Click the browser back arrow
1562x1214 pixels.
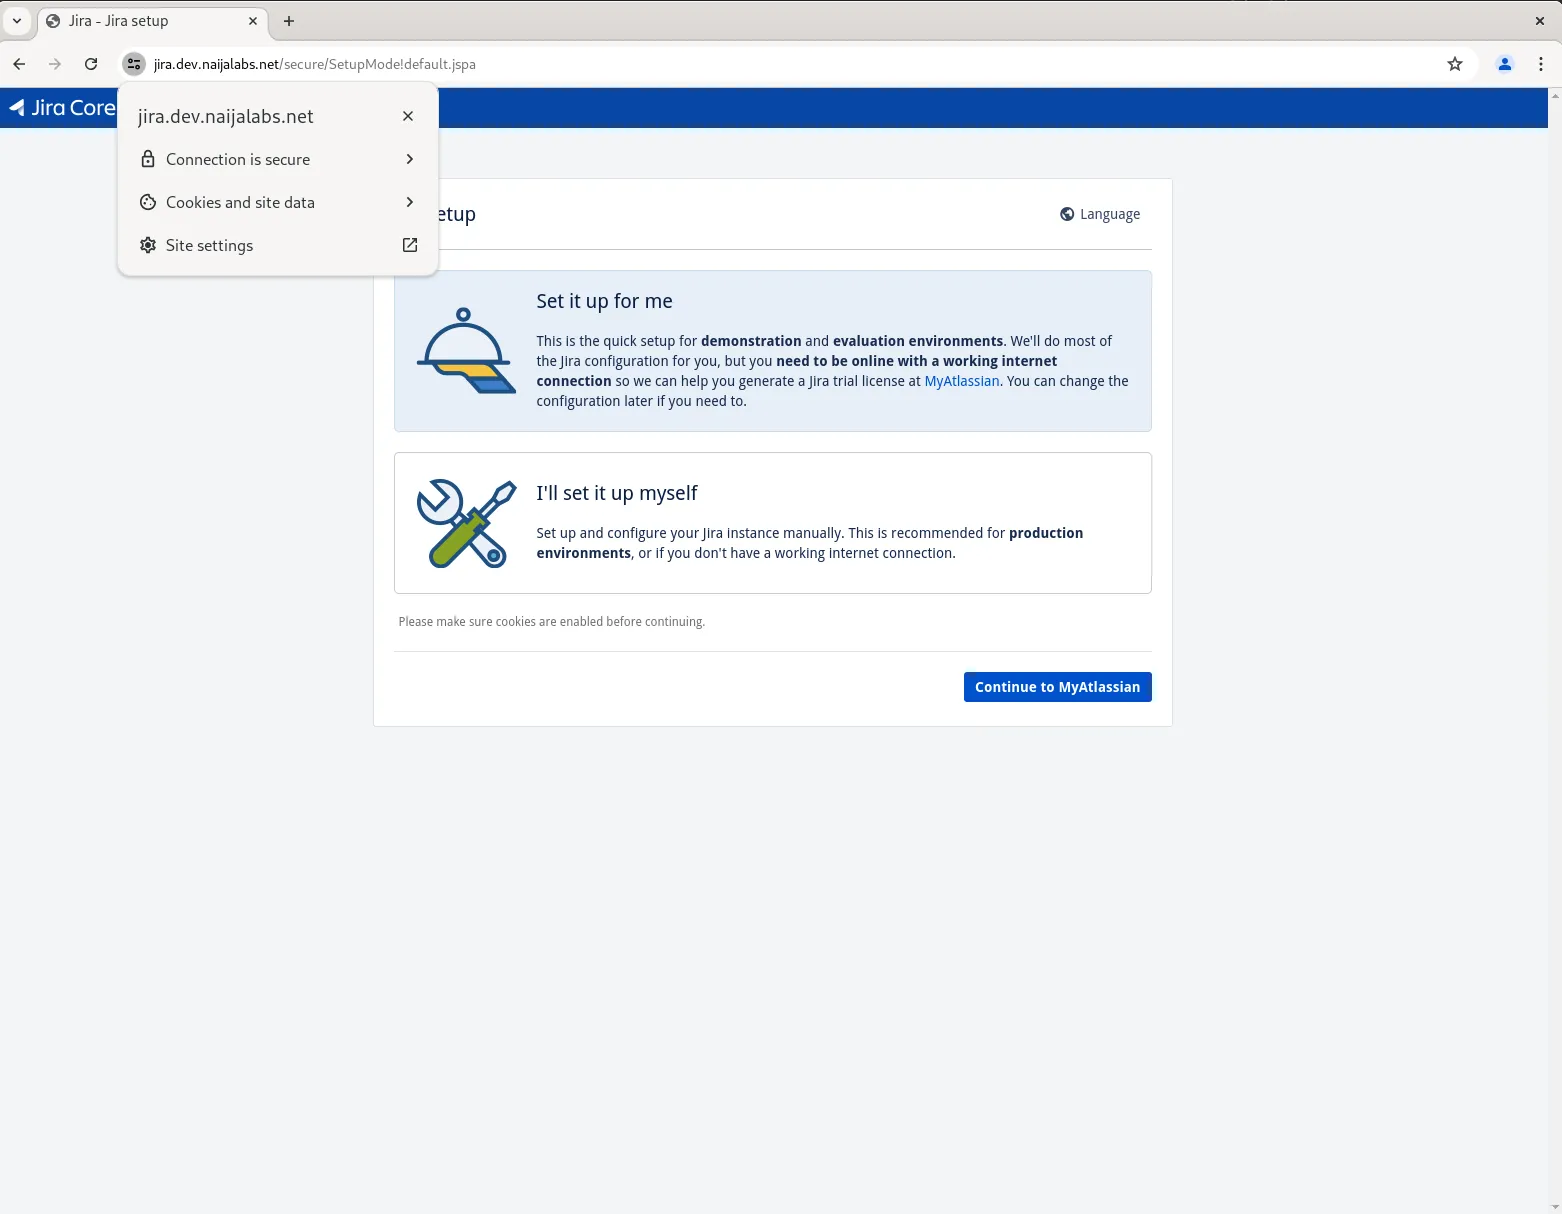click(x=19, y=64)
